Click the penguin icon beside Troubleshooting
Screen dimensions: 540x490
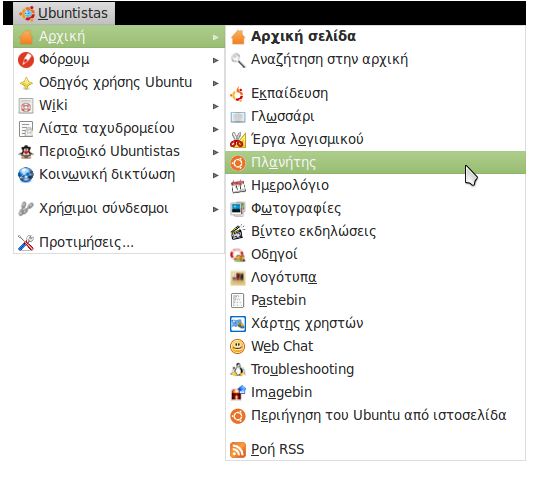point(238,369)
